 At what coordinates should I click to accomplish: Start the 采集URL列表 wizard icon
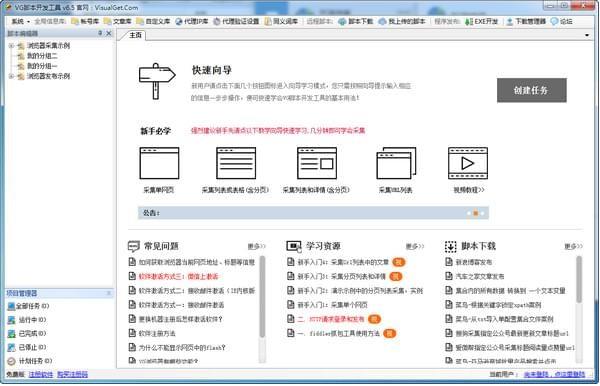tap(396, 163)
